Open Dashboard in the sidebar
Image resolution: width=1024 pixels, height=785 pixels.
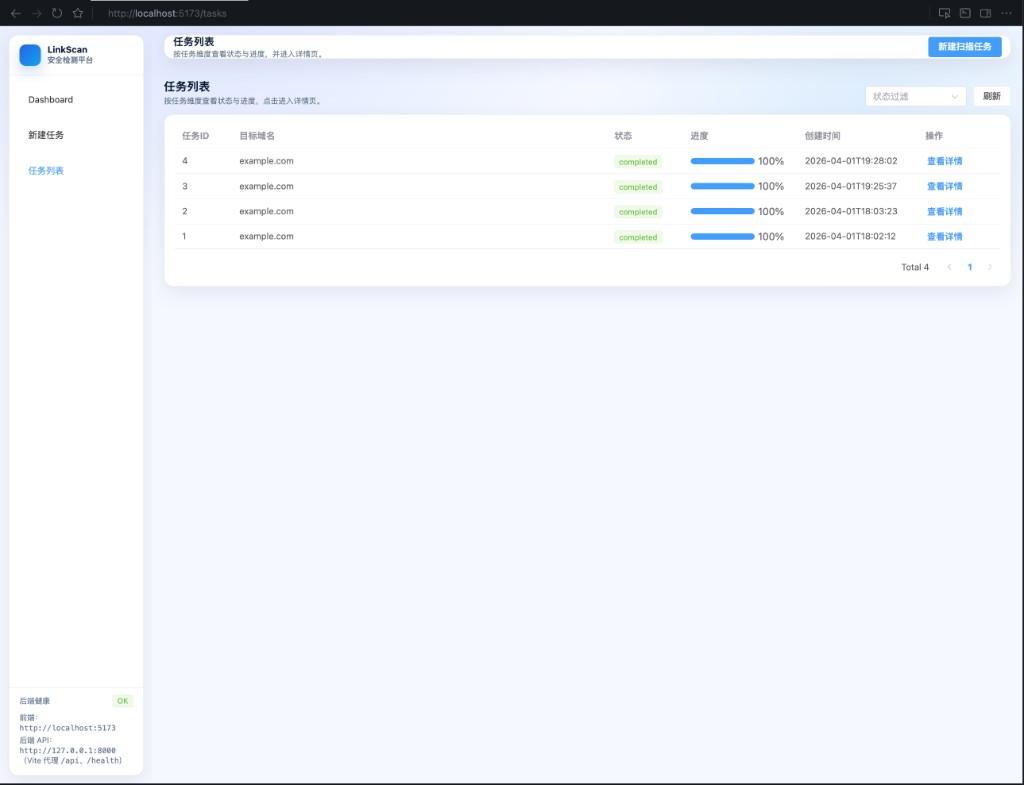(50, 99)
